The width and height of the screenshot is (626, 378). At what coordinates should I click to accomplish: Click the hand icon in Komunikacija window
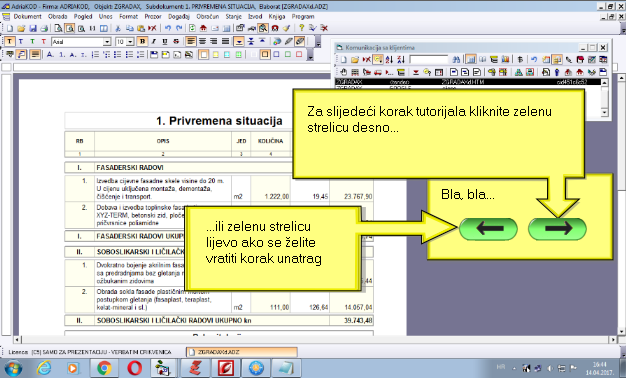[x=344, y=72]
